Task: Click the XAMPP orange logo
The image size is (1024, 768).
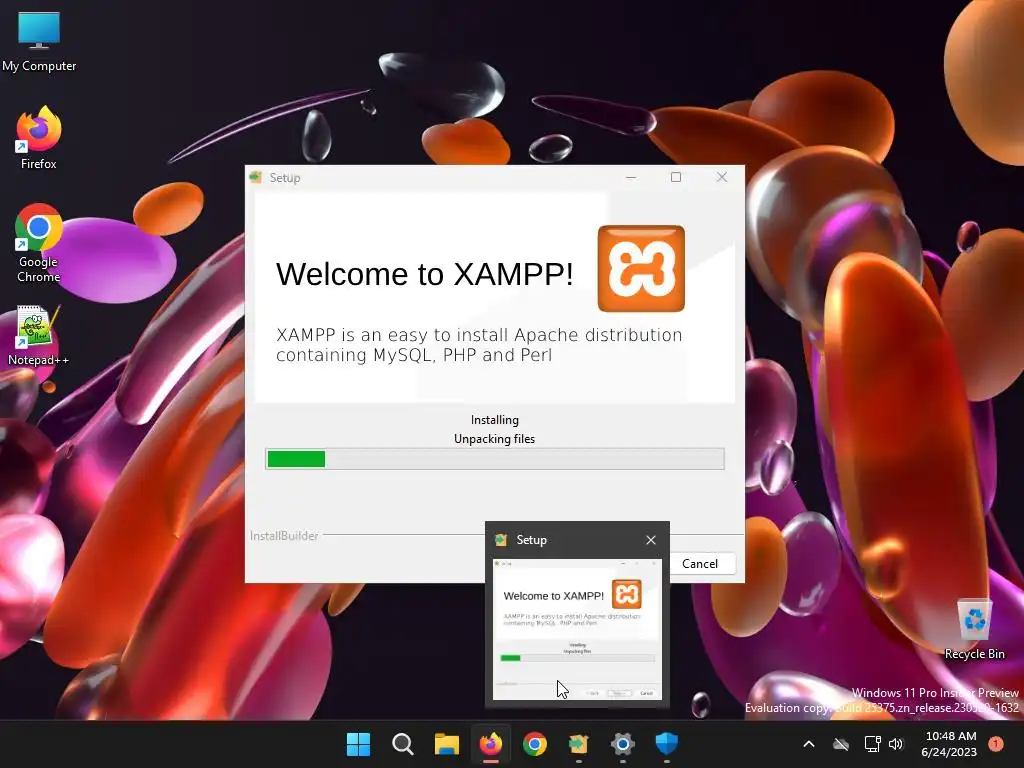Action: [641, 268]
